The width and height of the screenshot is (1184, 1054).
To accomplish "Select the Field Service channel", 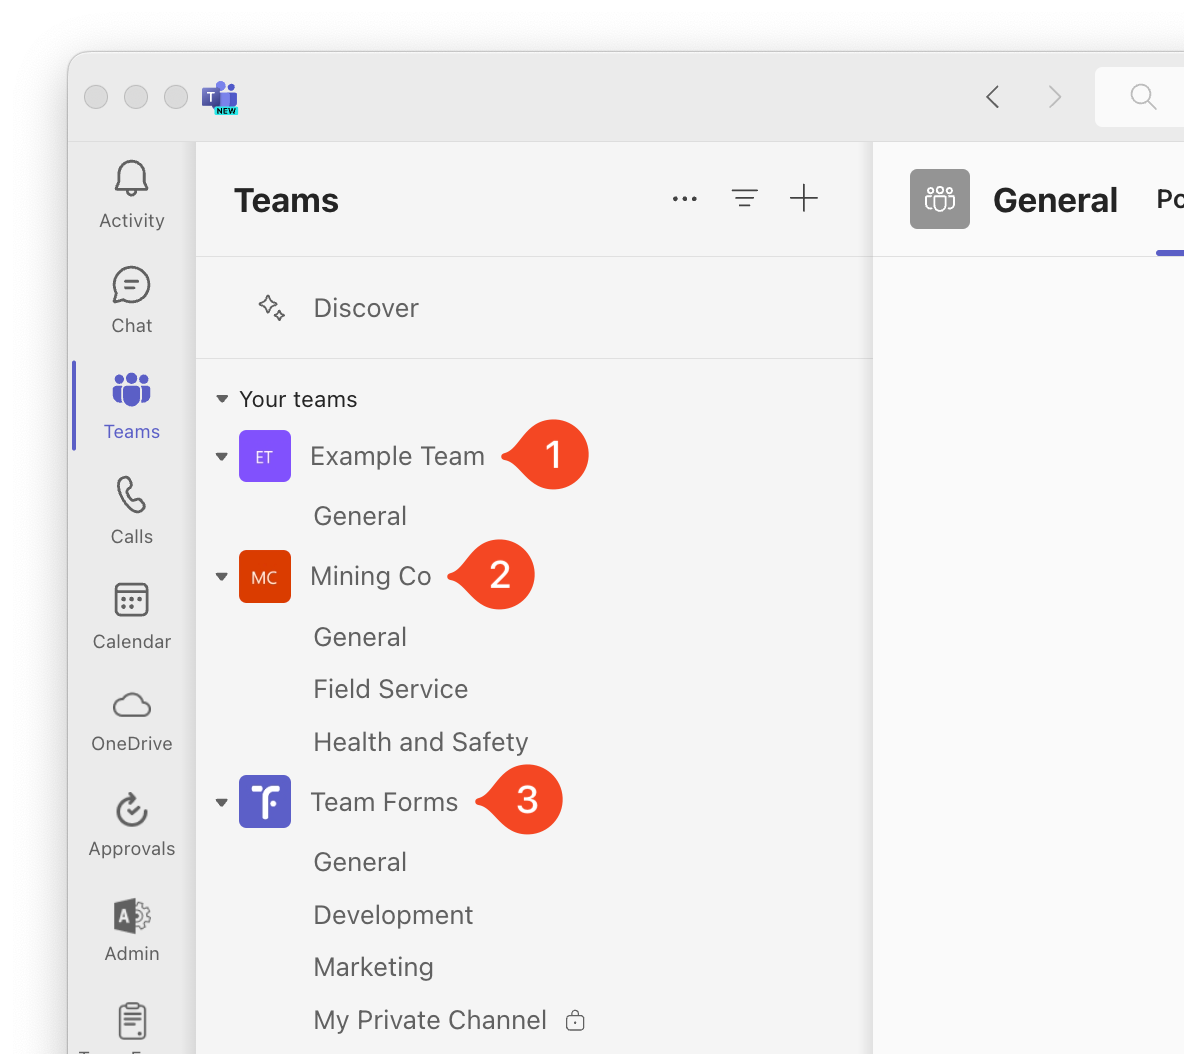I will [390, 689].
